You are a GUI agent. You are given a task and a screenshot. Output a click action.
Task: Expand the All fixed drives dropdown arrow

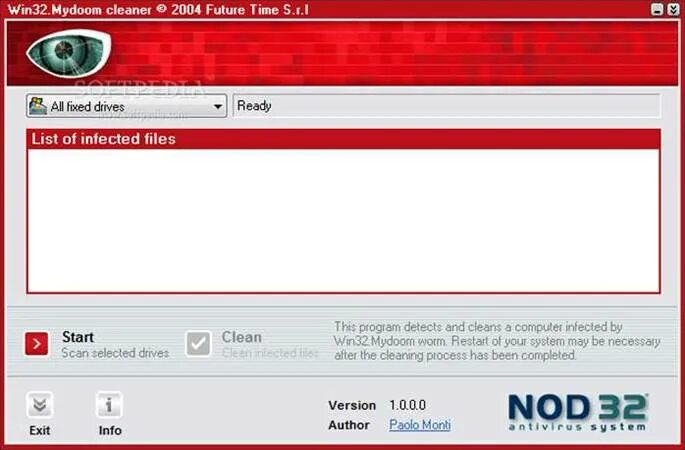pos(218,107)
